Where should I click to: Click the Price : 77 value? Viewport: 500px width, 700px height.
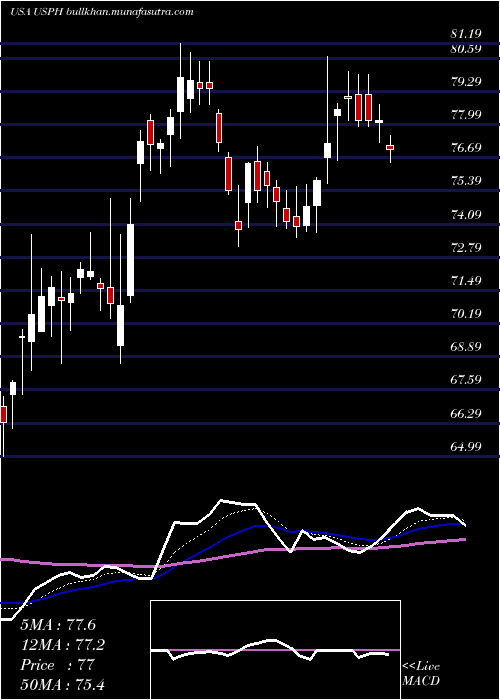(58, 665)
